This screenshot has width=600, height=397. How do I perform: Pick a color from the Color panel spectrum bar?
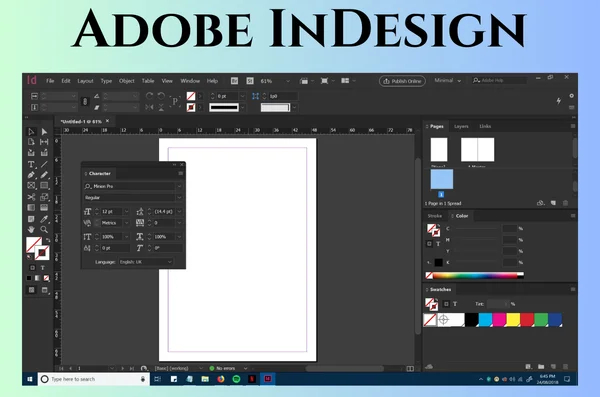pyautogui.click(x=475, y=275)
